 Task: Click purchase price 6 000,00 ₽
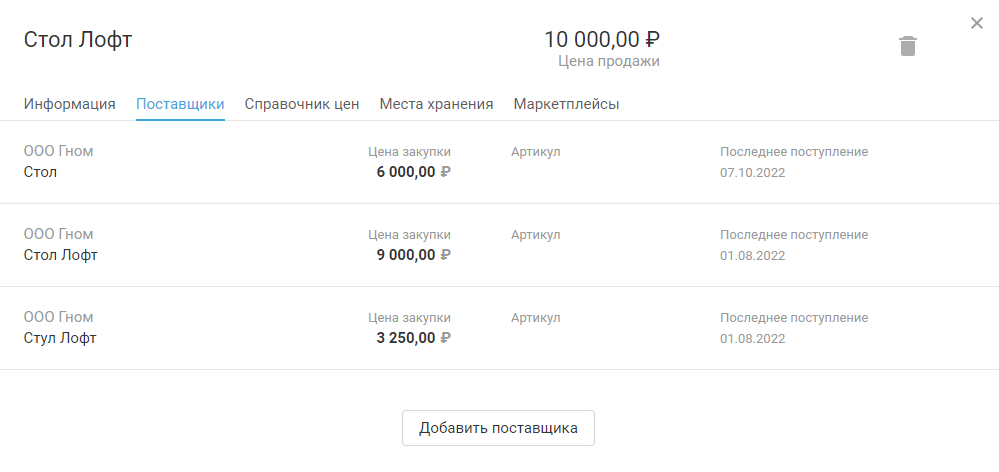coord(413,172)
